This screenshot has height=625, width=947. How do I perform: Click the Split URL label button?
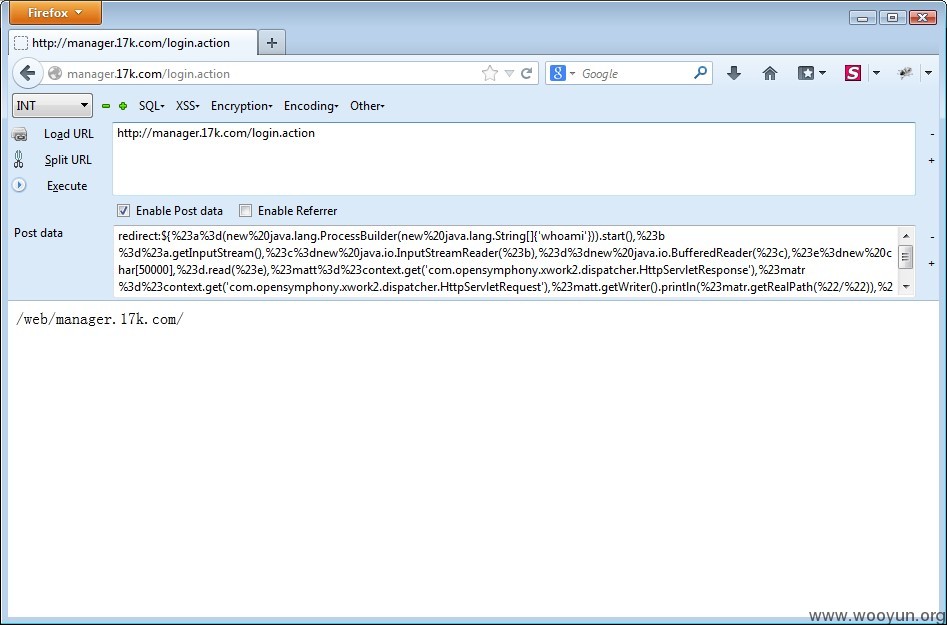[x=68, y=160]
